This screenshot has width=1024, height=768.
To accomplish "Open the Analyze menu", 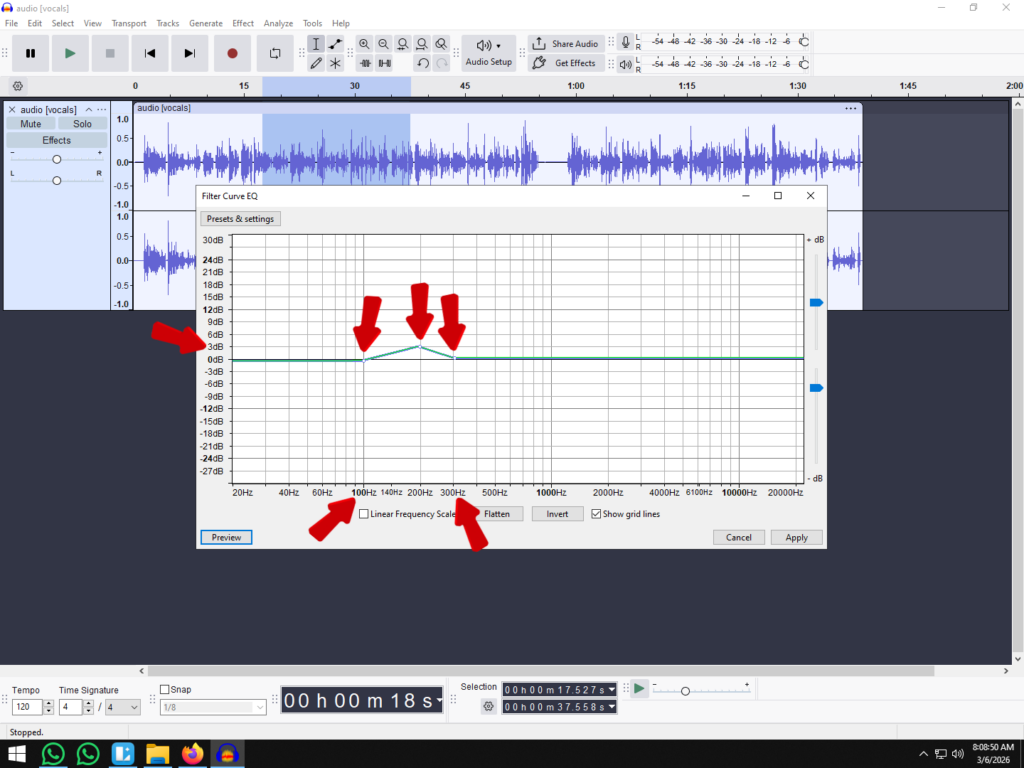I will 278,23.
